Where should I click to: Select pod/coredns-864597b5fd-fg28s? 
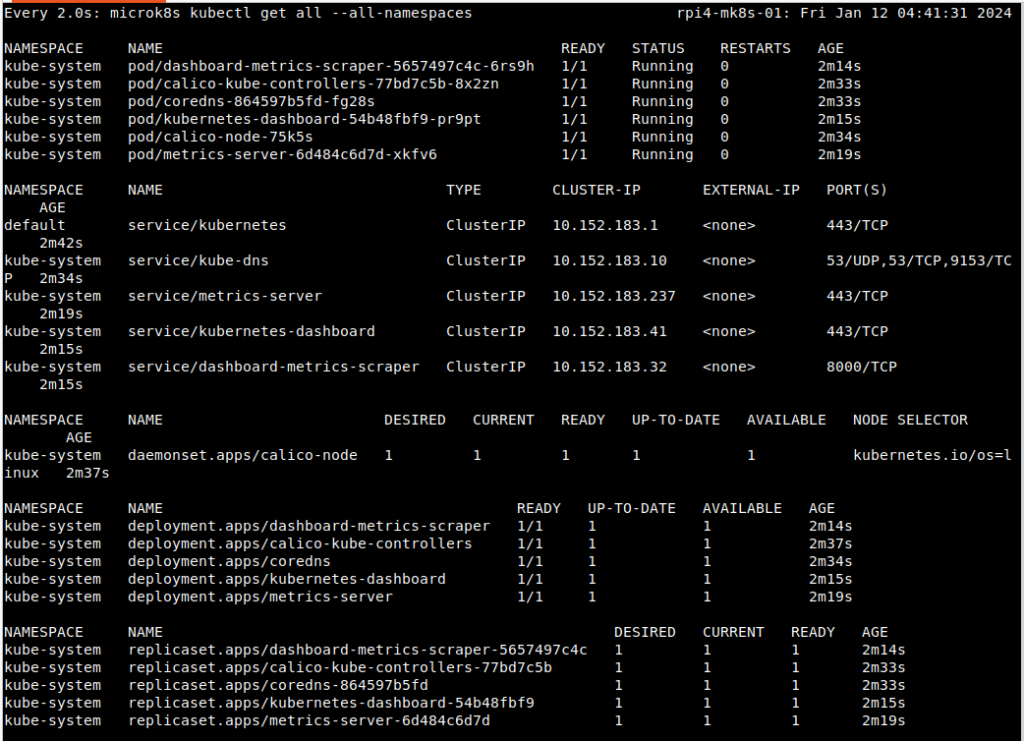251,102
